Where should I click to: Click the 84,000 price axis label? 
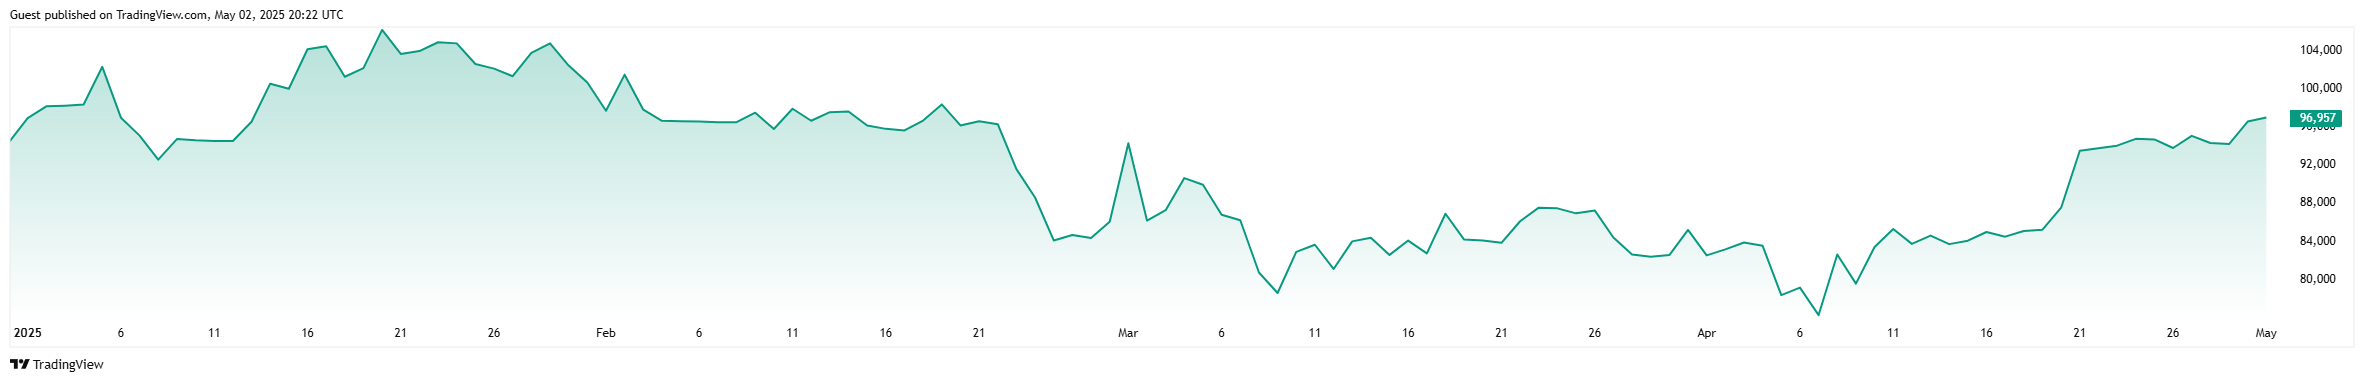tap(2319, 241)
